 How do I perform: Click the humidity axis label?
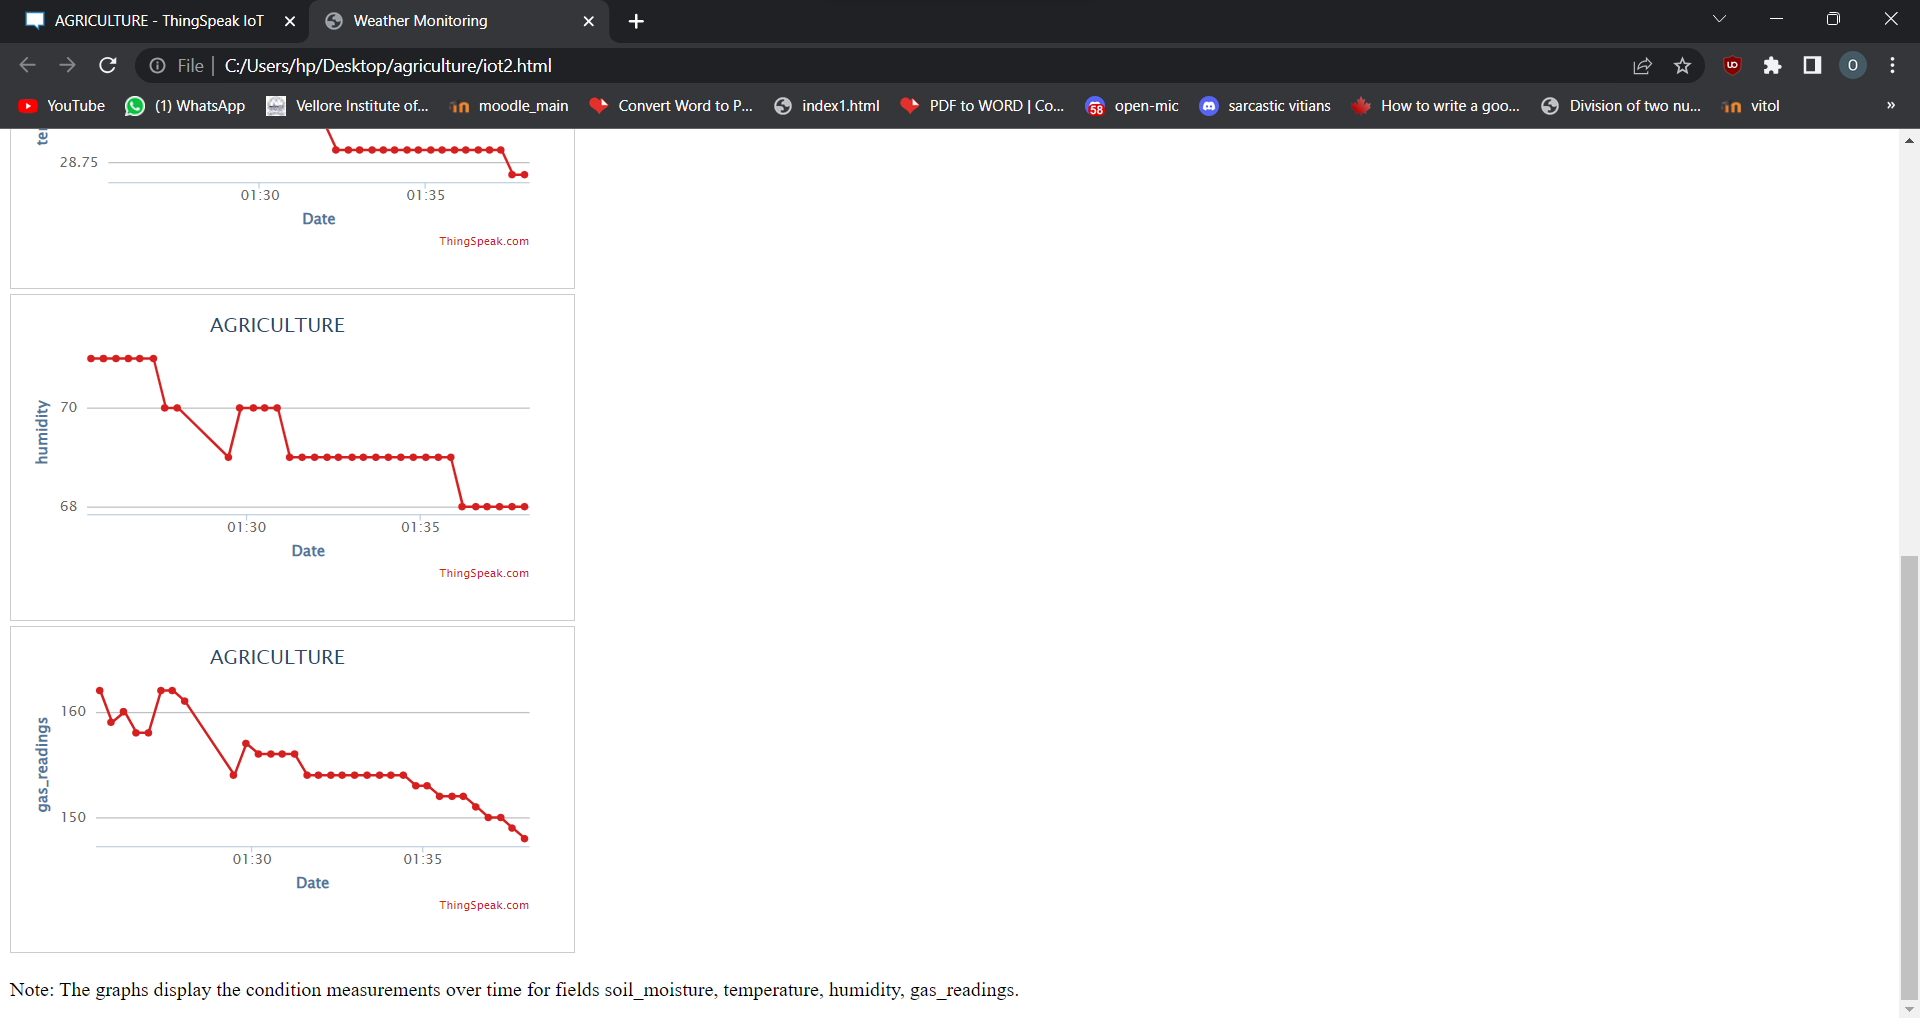pyautogui.click(x=42, y=432)
